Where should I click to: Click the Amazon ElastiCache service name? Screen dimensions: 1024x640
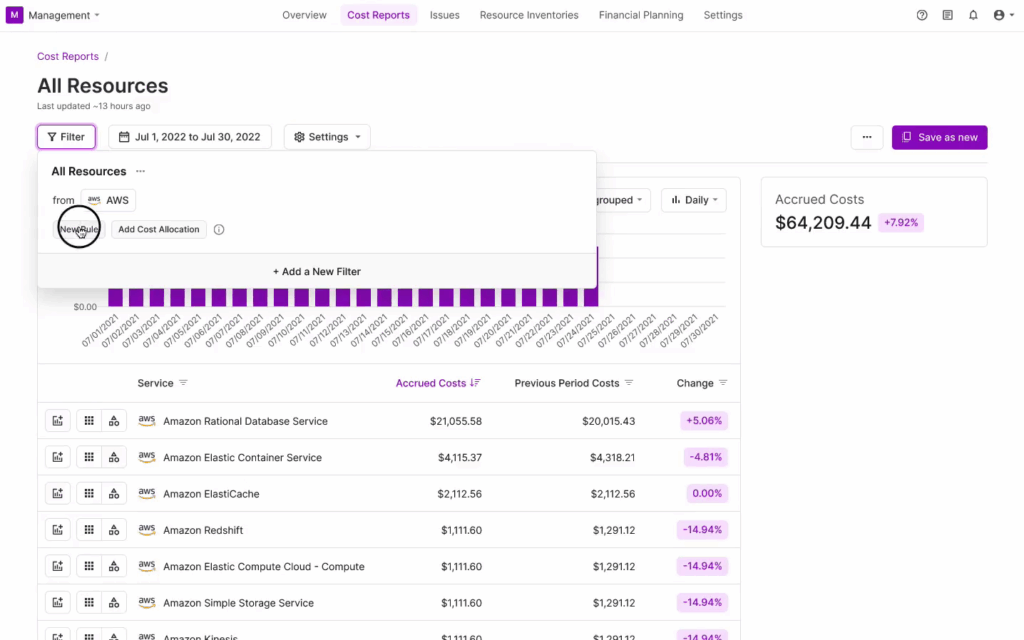coord(211,494)
